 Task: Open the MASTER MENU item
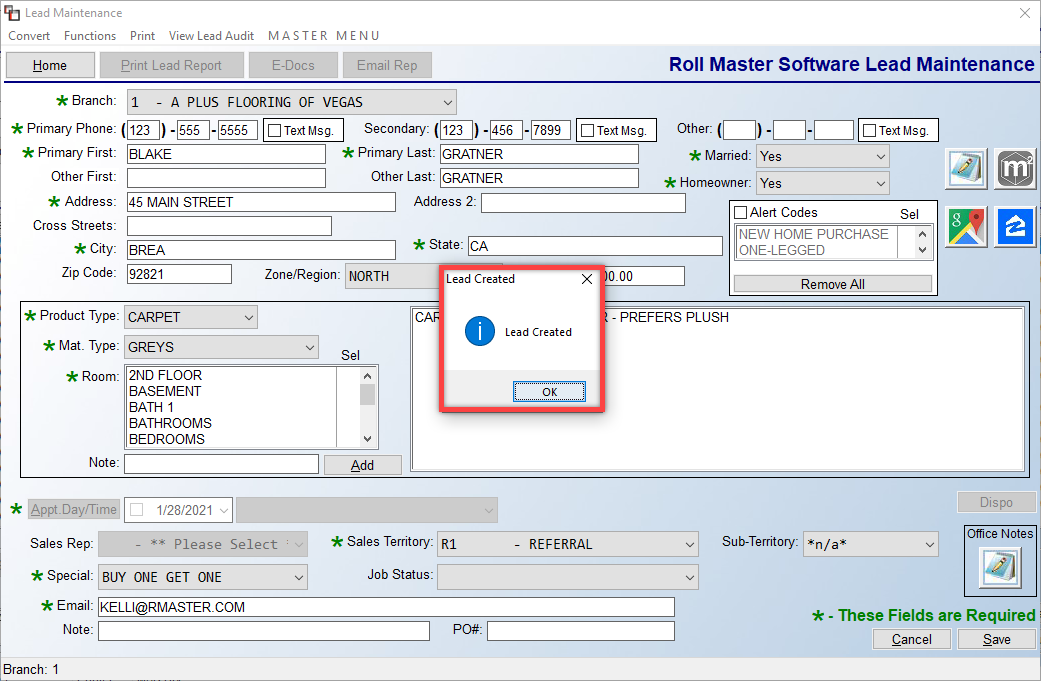click(324, 36)
